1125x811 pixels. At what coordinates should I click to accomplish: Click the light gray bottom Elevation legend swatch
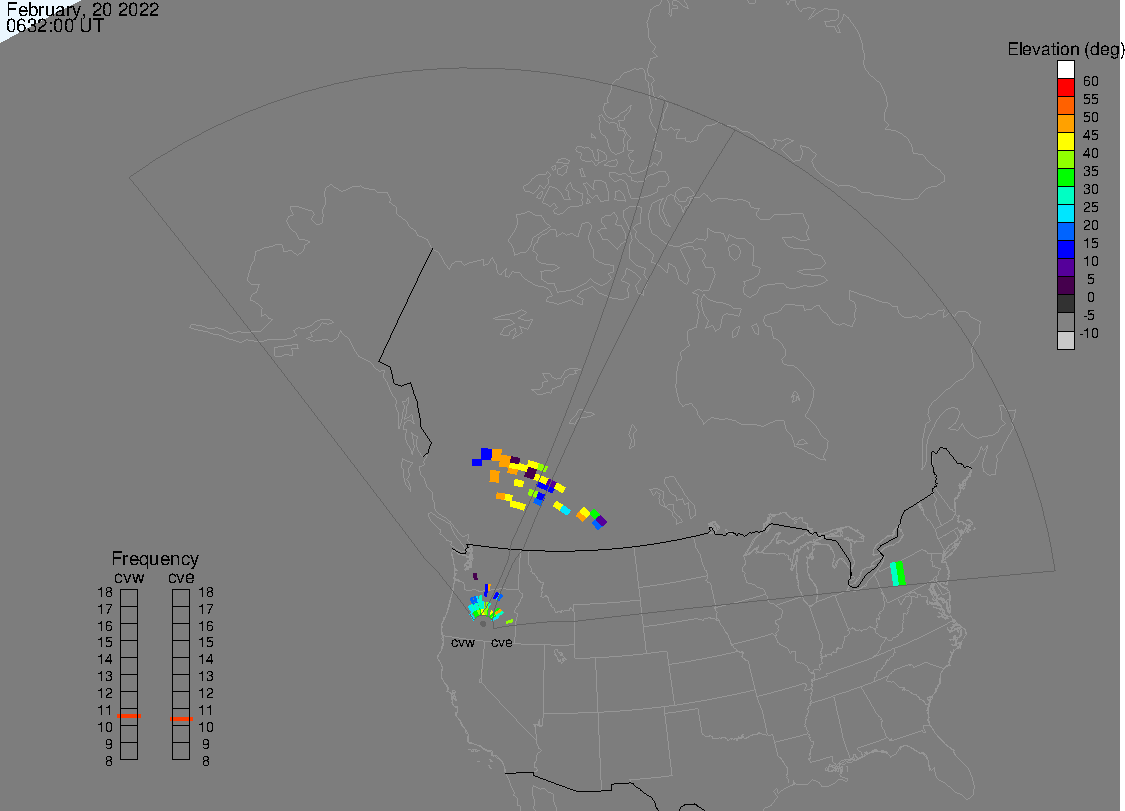(1066, 340)
